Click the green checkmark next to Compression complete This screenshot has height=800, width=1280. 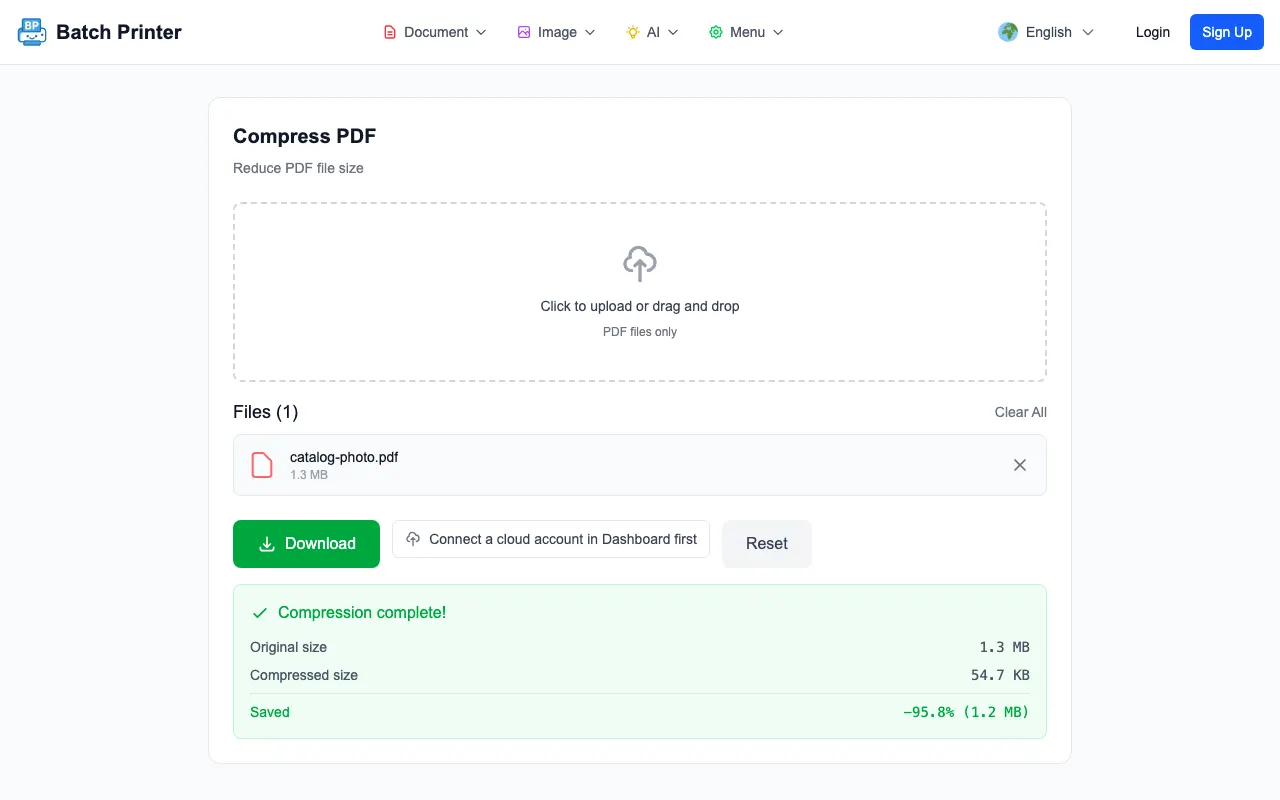260,613
